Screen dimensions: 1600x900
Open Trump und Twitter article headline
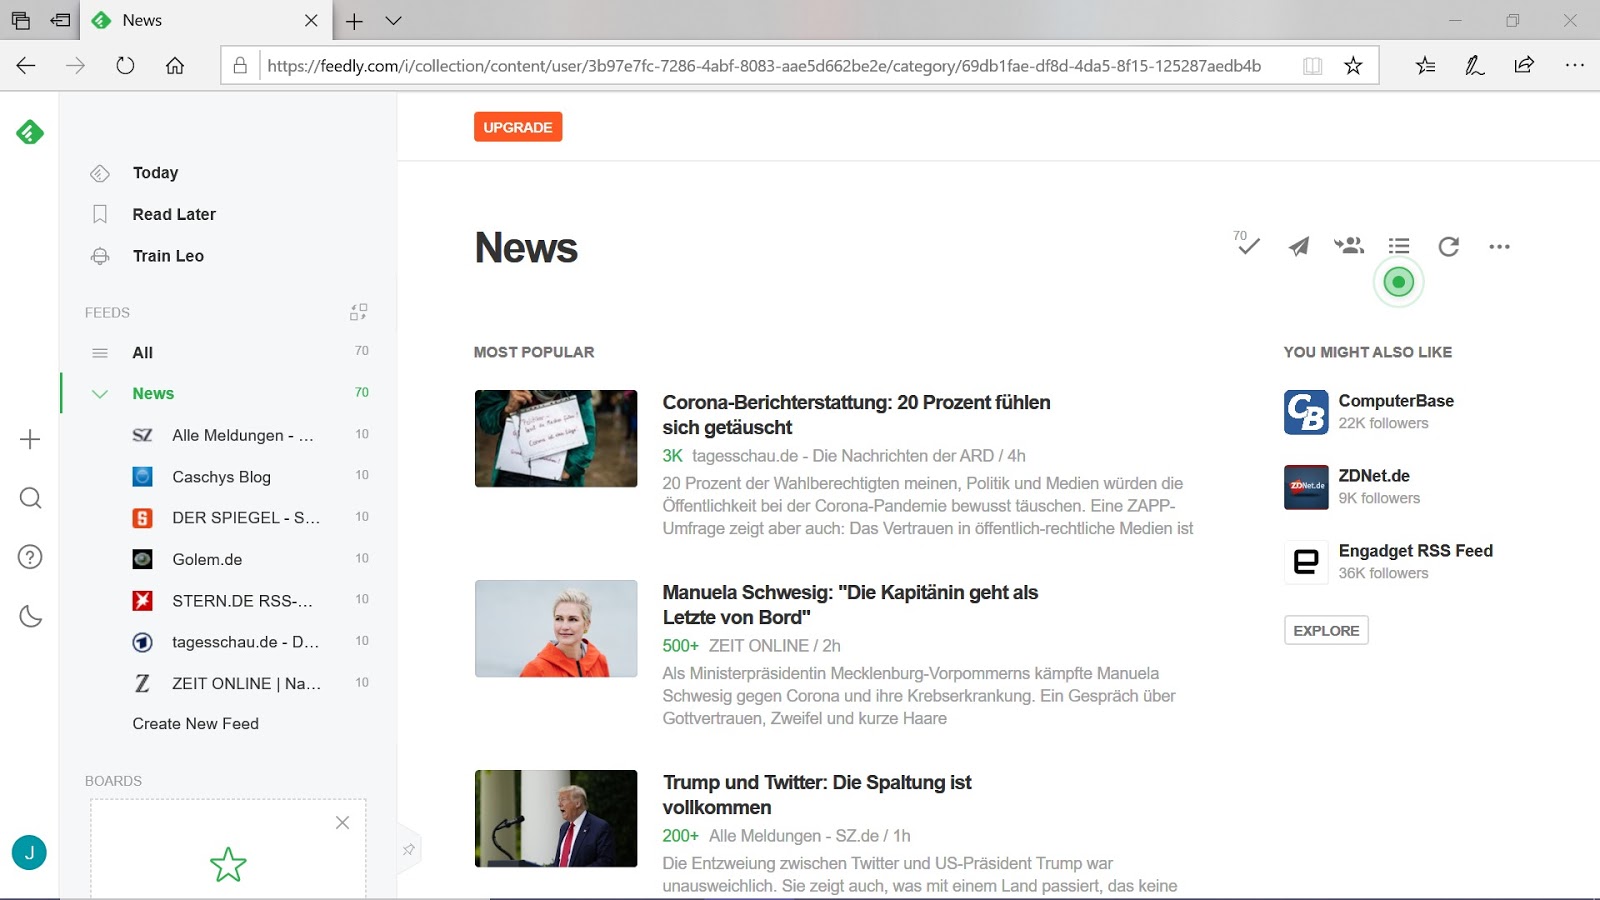pyautogui.click(x=817, y=795)
